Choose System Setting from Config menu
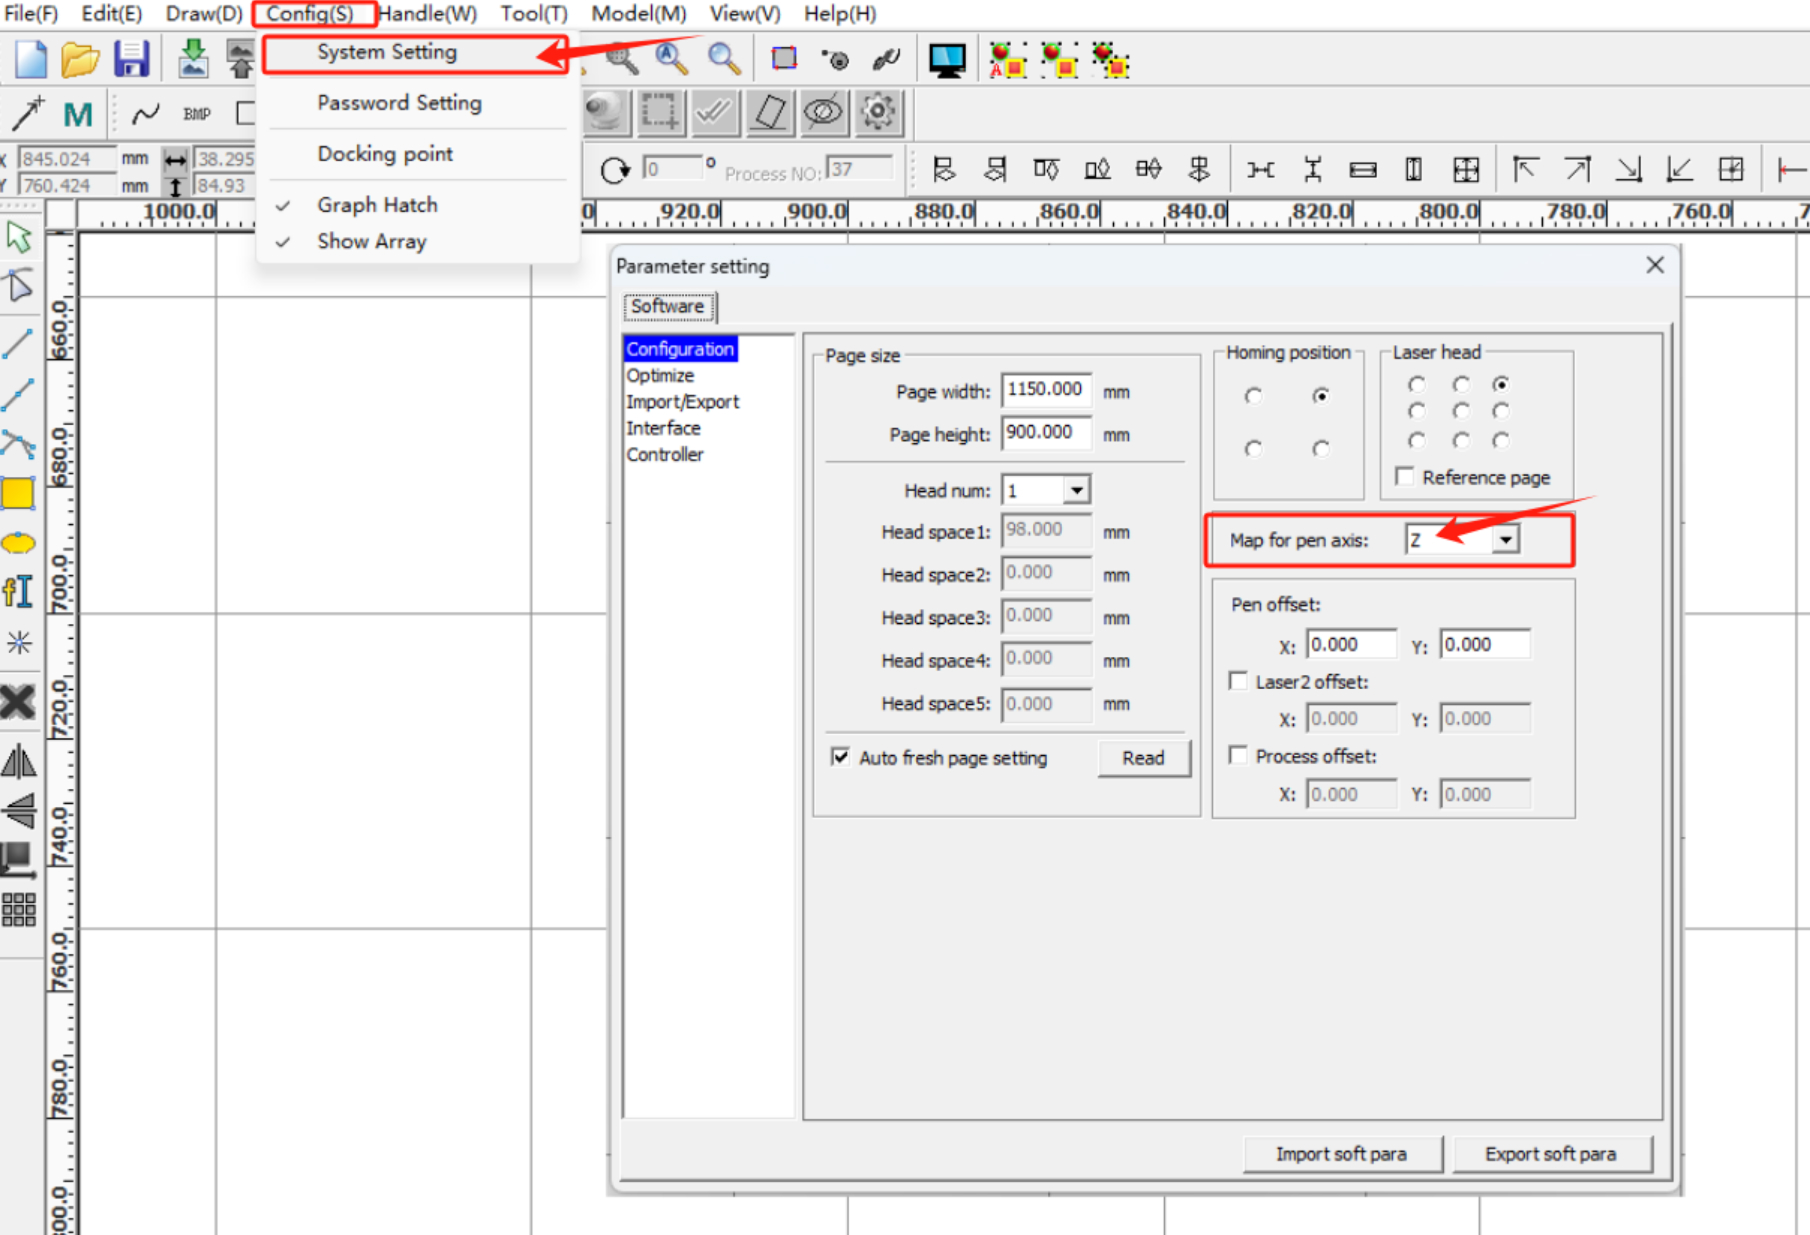Image resolution: width=1810 pixels, height=1235 pixels. coord(387,52)
